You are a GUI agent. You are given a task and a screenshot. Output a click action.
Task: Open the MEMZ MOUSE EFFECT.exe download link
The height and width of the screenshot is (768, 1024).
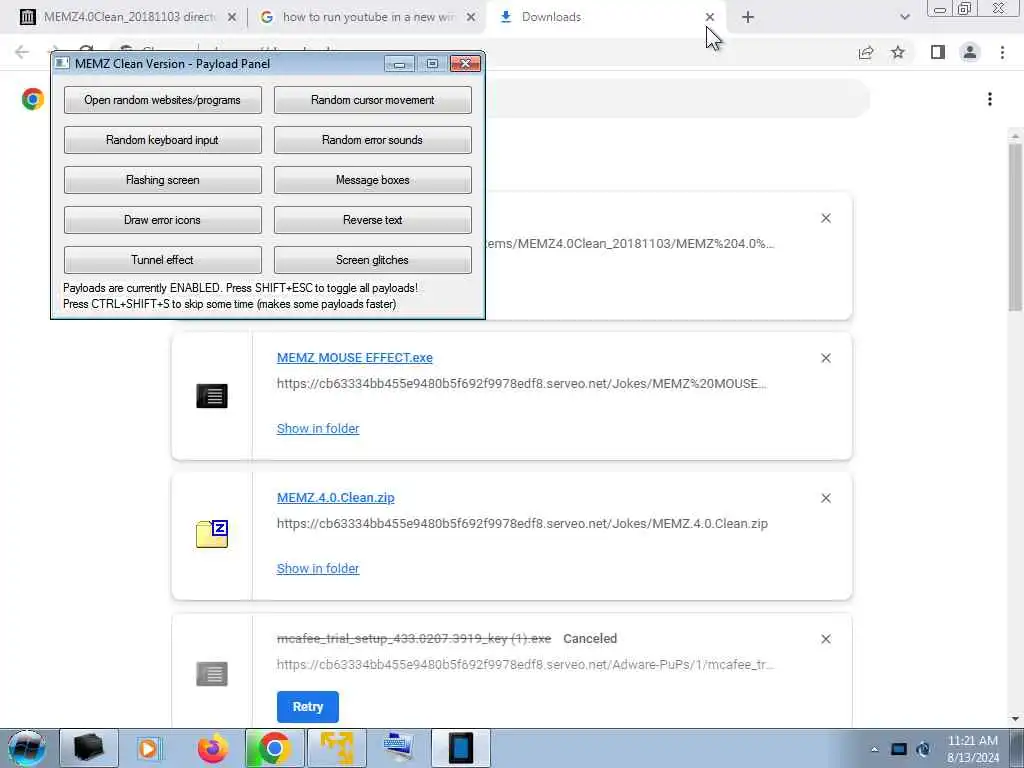[x=355, y=358]
